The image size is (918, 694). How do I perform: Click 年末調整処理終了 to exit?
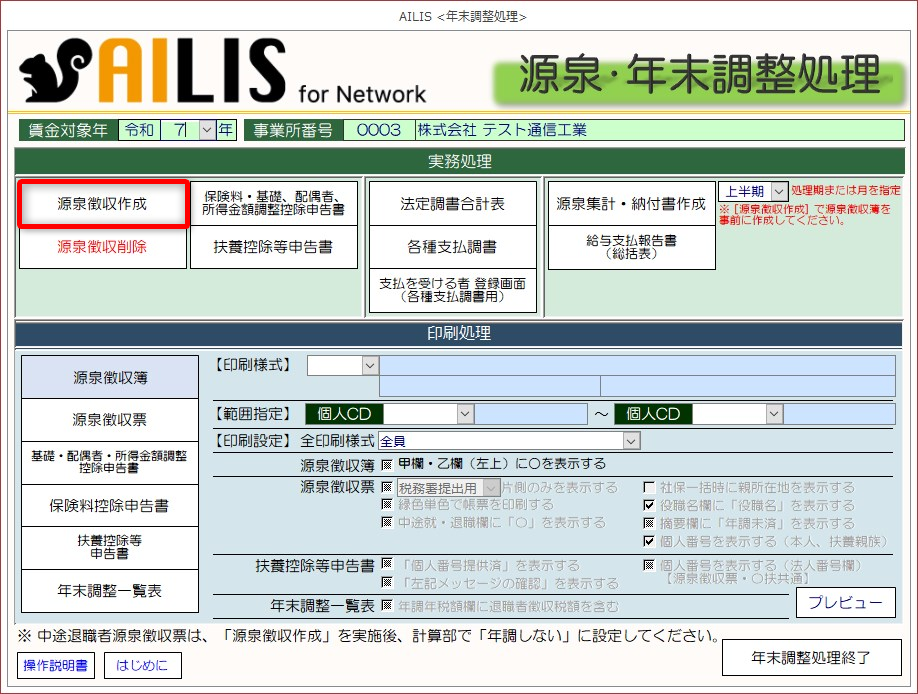(x=811, y=658)
